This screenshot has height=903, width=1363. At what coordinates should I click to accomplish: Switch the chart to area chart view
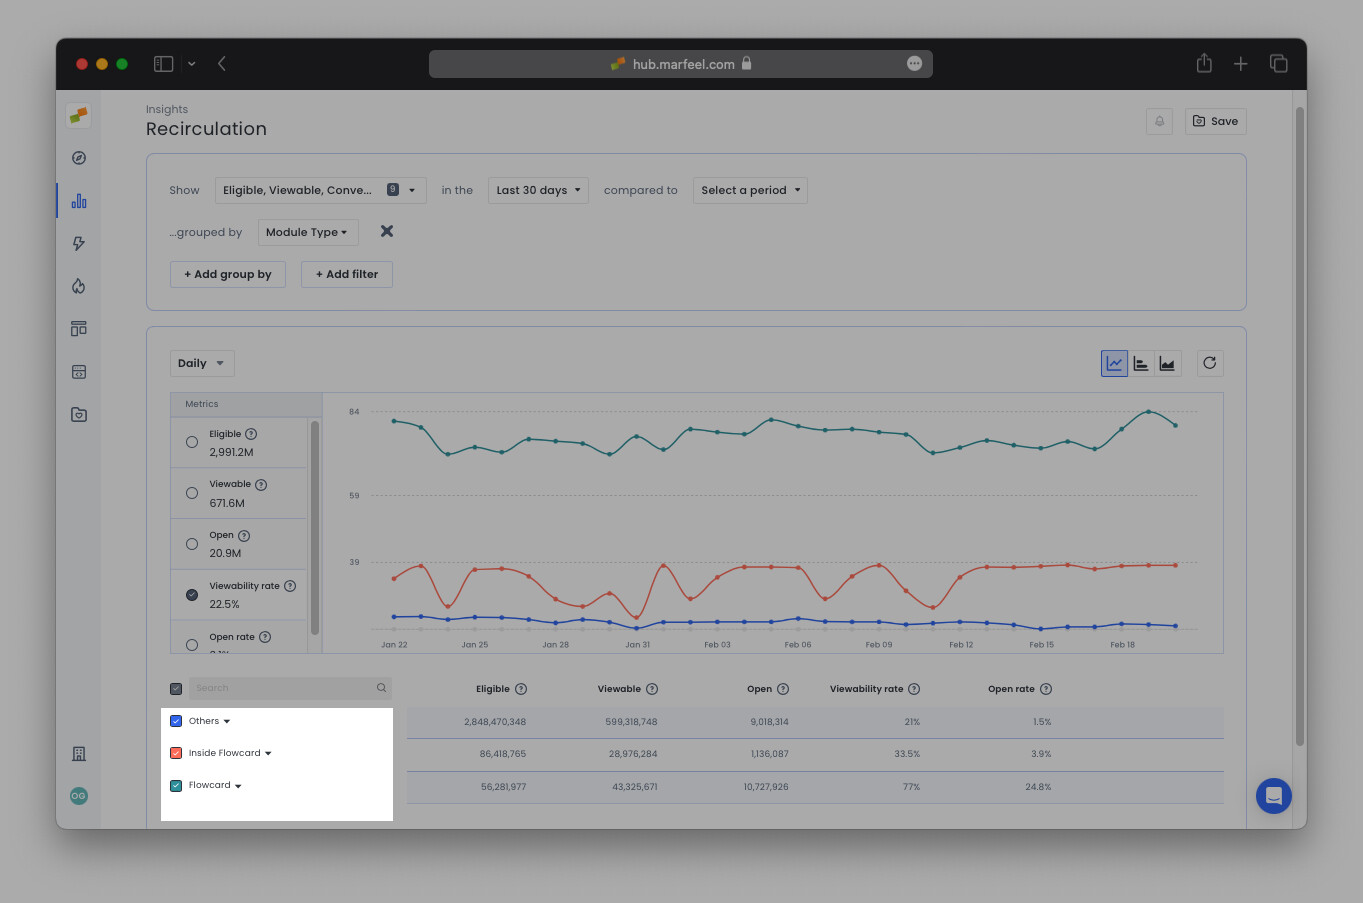point(1167,363)
